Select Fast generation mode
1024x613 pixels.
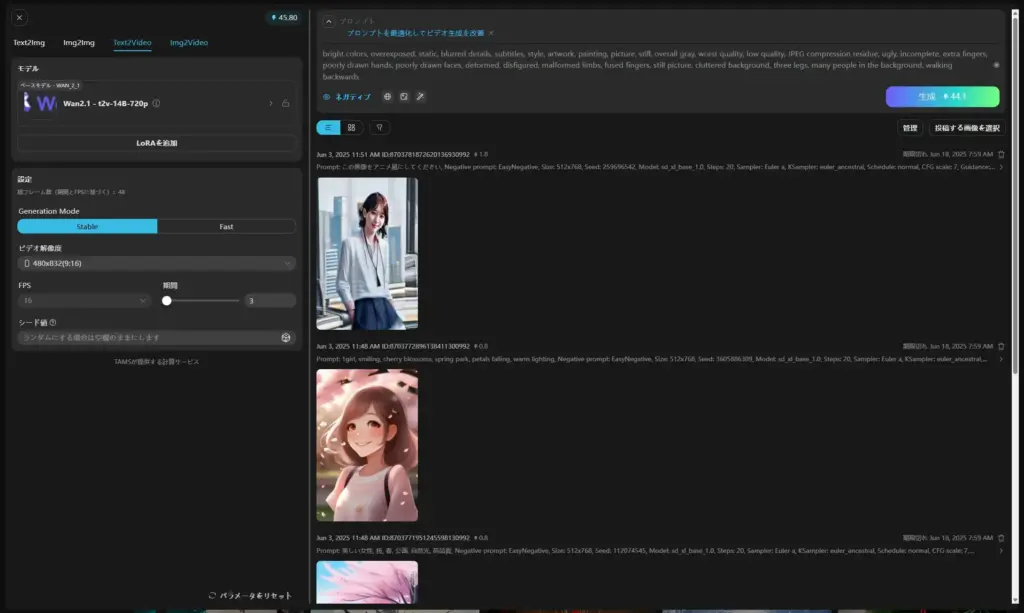tap(226, 227)
